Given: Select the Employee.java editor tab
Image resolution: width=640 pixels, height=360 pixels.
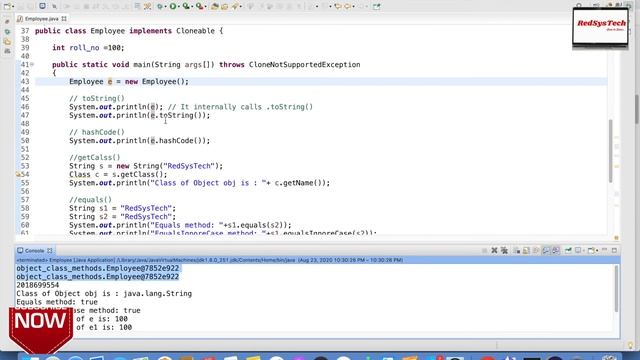Looking at the screenshot, I should click(x=42, y=19).
